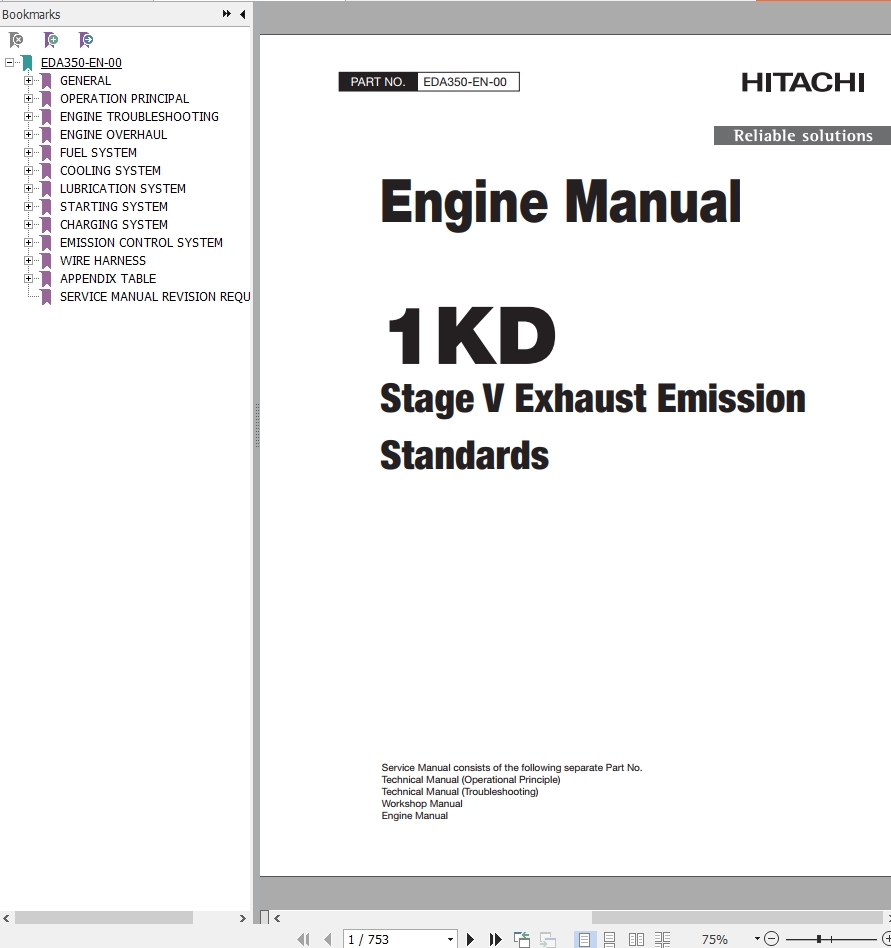Click bookmarks horizontal scrollbar thumb
The image size is (891, 948).
click(103, 918)
